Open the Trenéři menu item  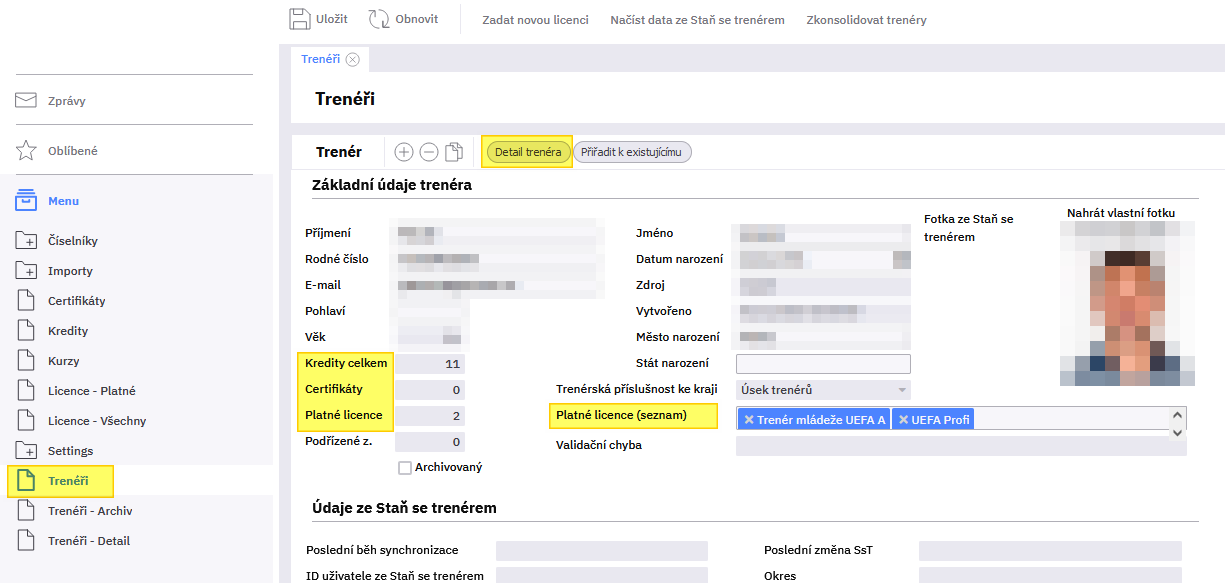tap(68, 481)
